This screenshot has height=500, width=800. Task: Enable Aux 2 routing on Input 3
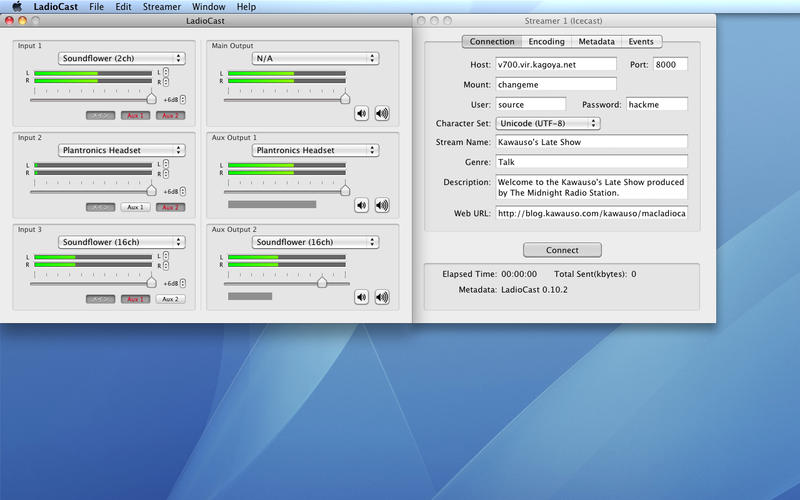[169, 299]
